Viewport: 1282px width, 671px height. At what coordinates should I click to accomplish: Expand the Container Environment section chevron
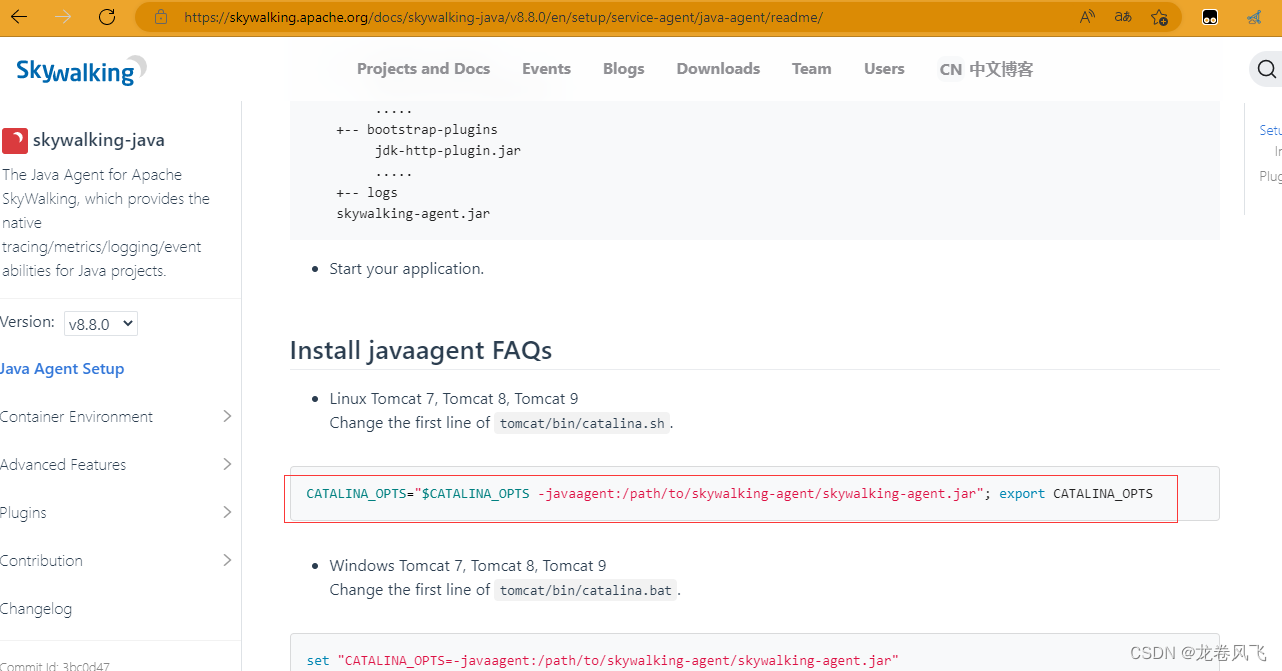(227, 416)
